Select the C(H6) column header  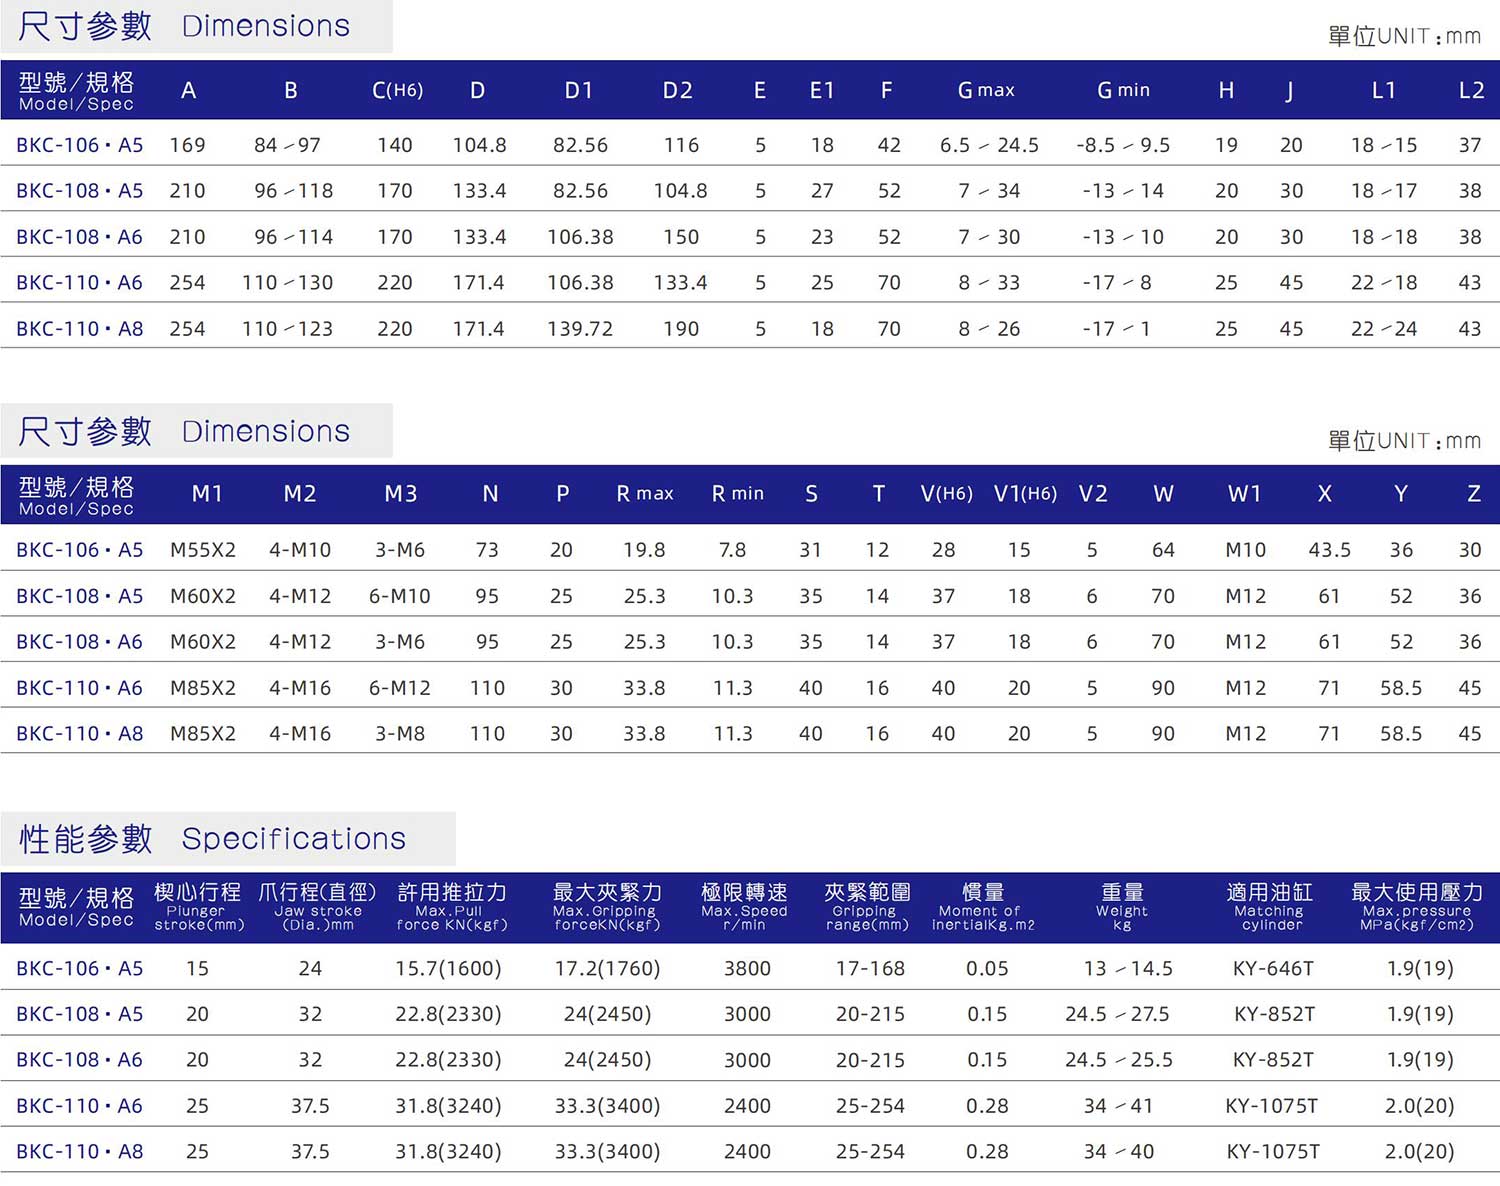coord(397,91)
